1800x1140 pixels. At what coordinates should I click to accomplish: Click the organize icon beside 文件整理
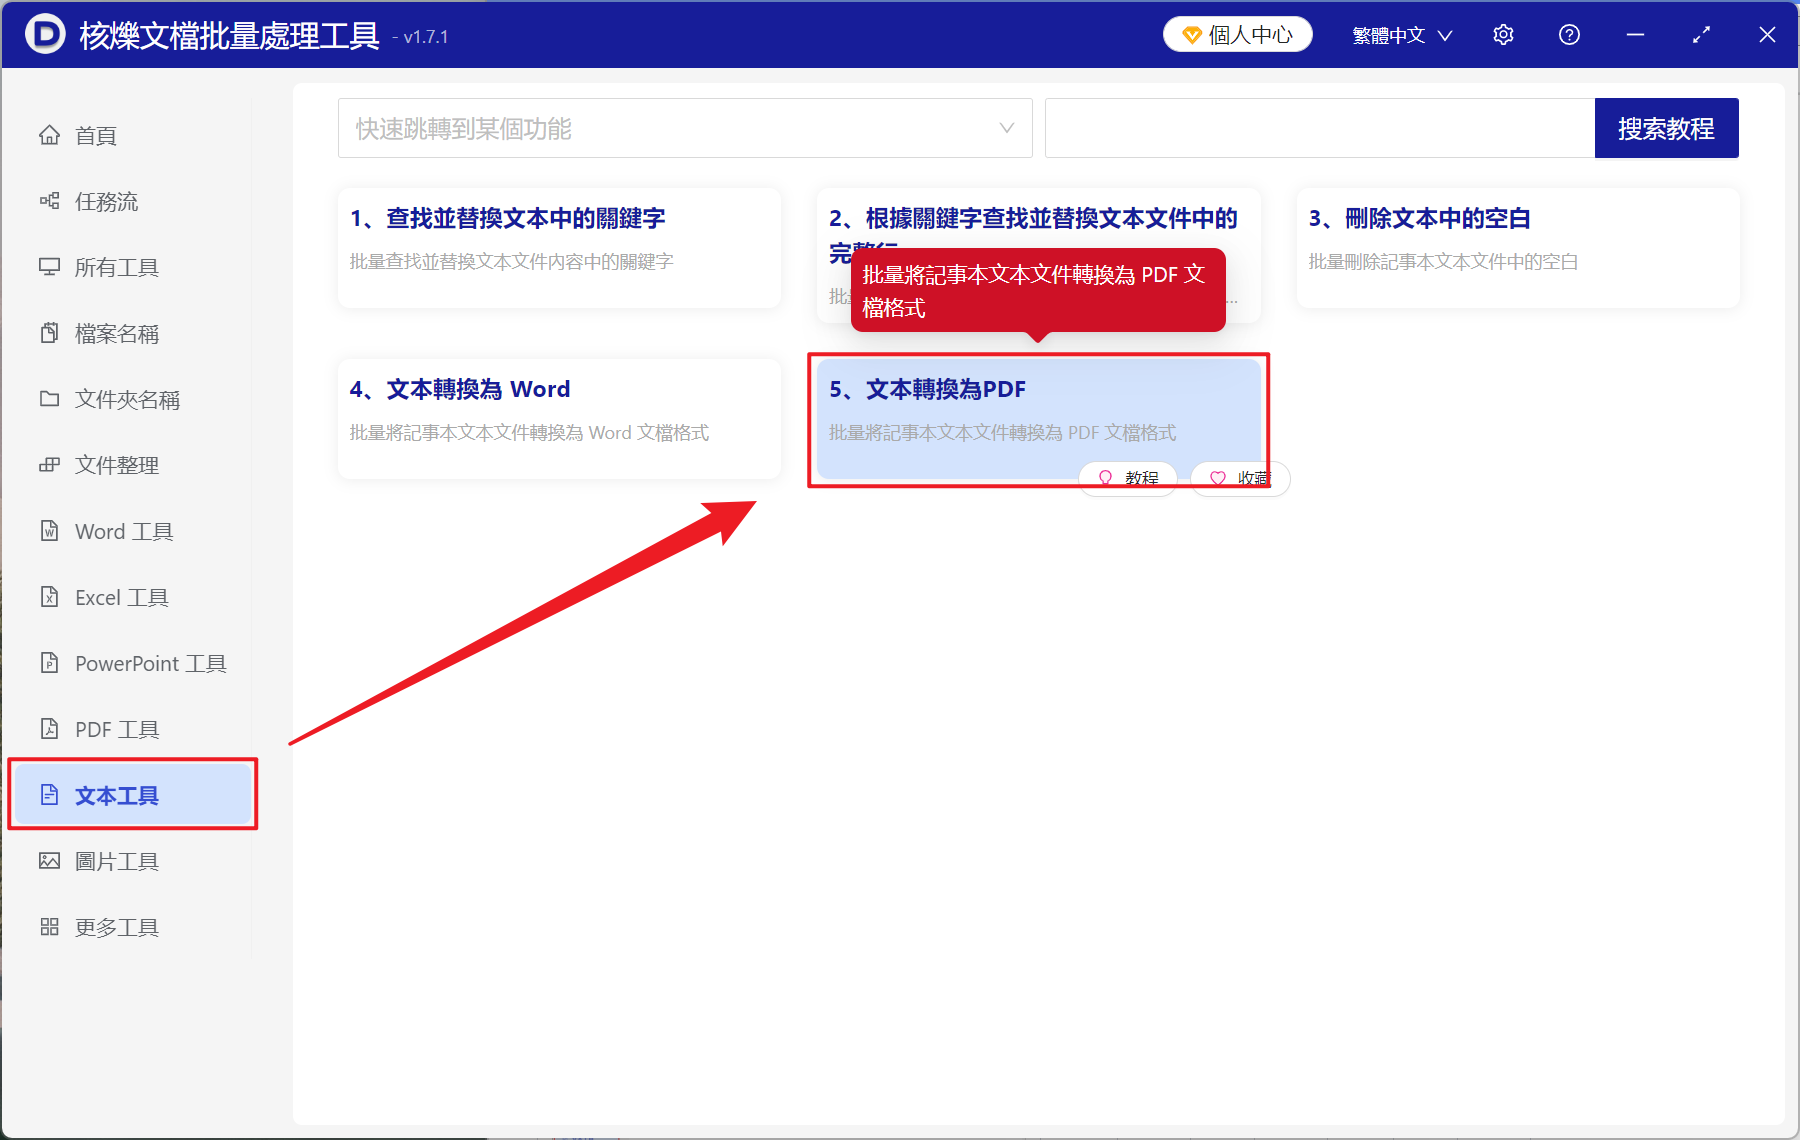49,465
